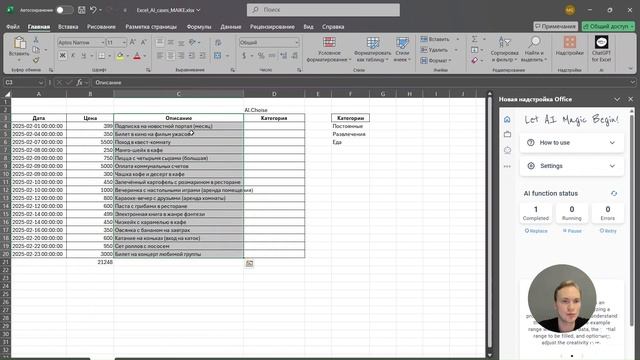Screen dimensions: 640x360
Task: Click the accounting currency format icon
Action: click(x=244, y=56)
